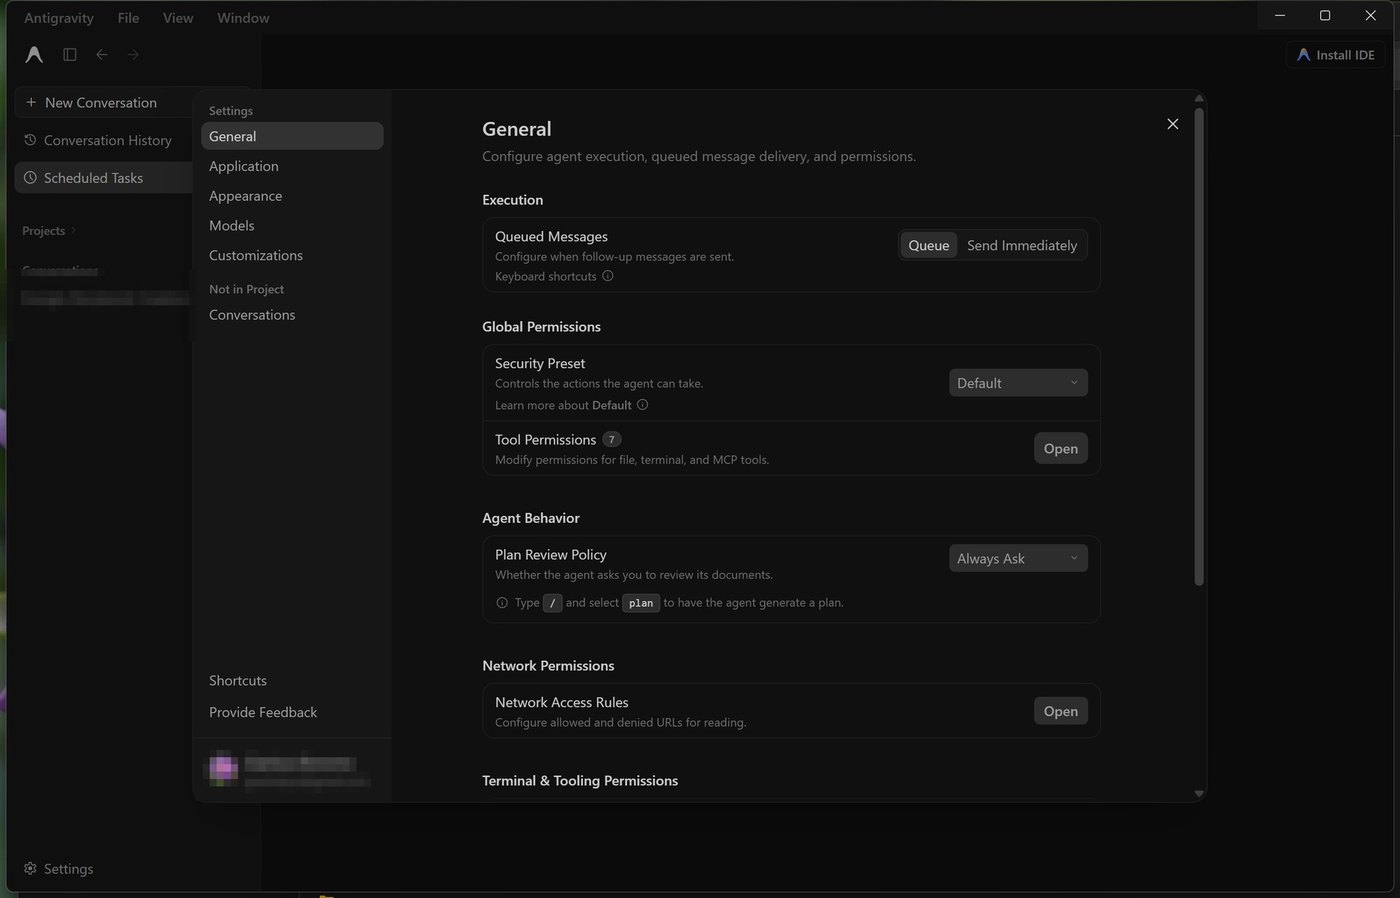Select Send Immediately option

point(1022,245)
